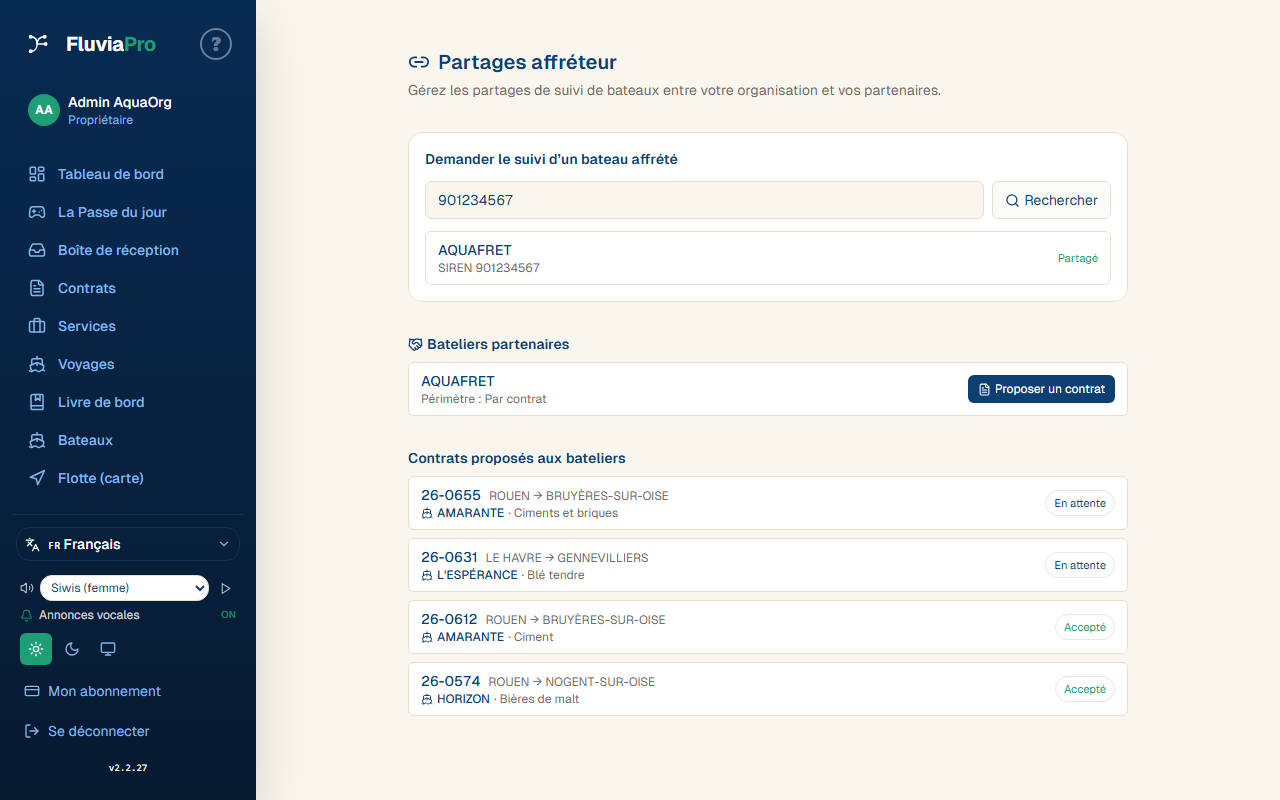Click the Boîte de réception inbox icon
The image size is (1280, 800).
coord(37,250)
